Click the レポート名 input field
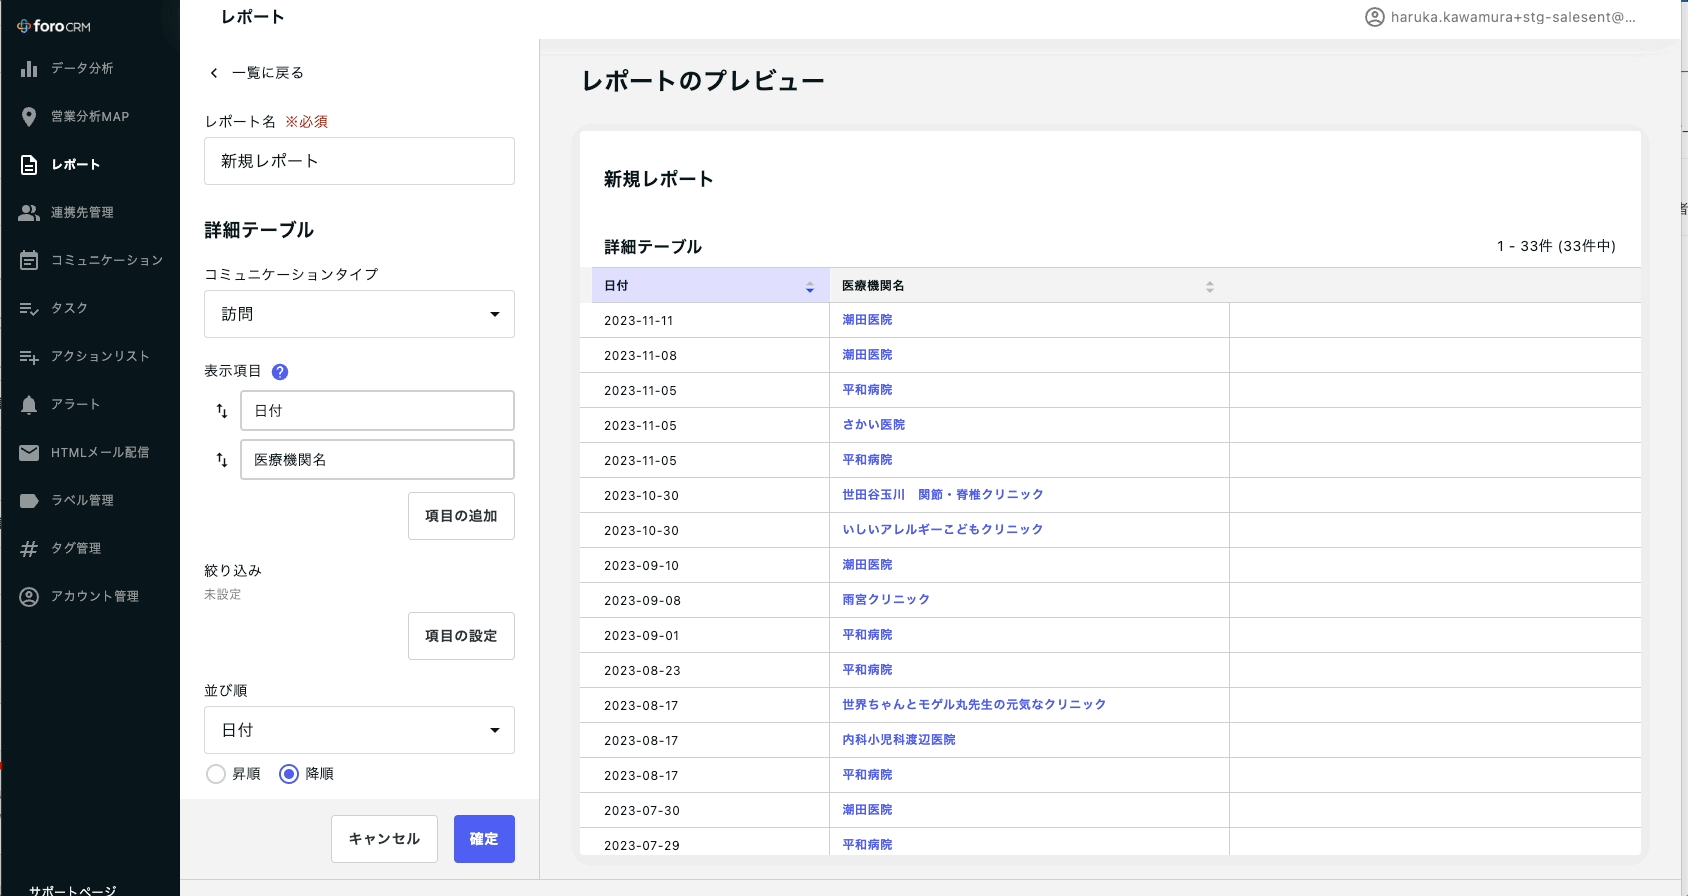This screenshot has height=896, width=1688. (x=359, y=161)
